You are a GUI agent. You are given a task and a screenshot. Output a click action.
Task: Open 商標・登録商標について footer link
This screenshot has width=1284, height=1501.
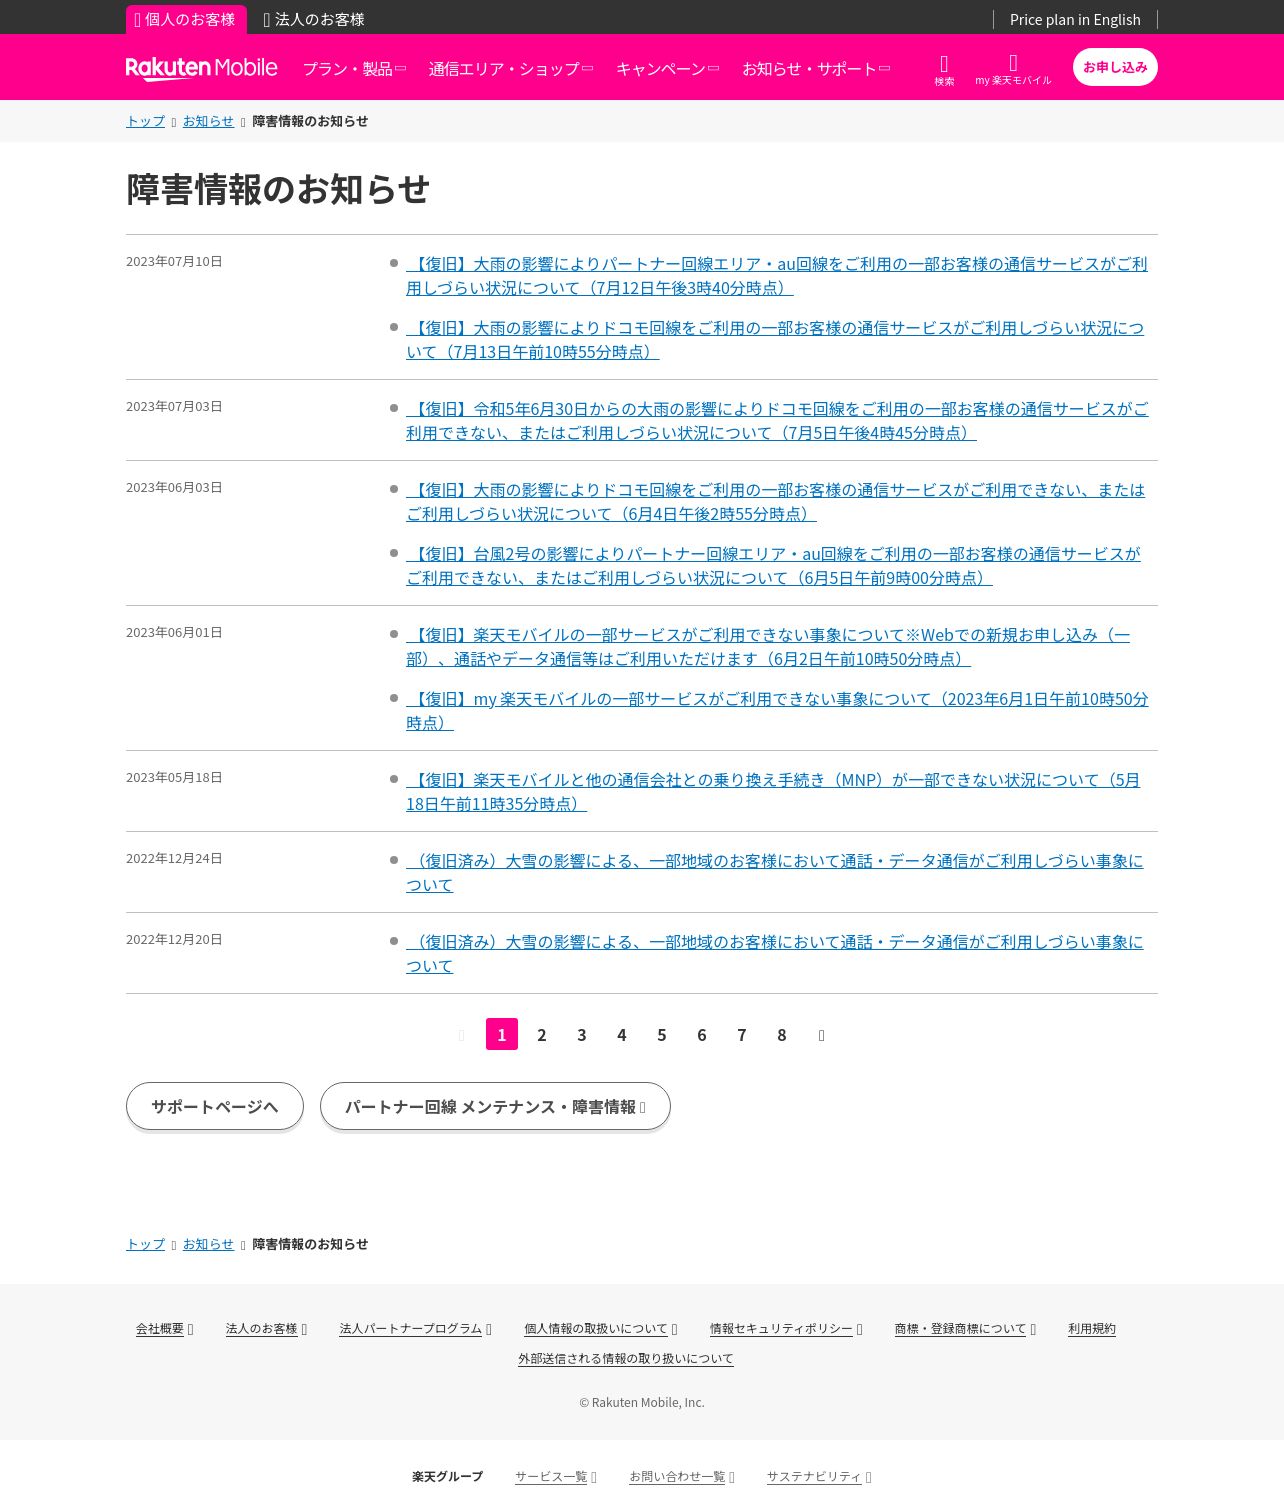pos(960,1329)
